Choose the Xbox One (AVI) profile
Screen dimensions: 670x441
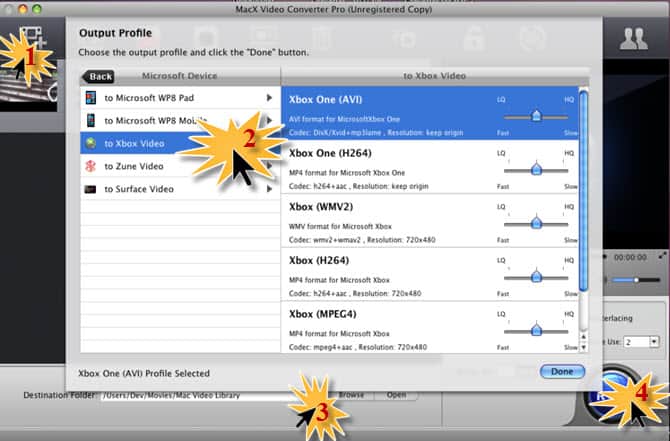430,113
